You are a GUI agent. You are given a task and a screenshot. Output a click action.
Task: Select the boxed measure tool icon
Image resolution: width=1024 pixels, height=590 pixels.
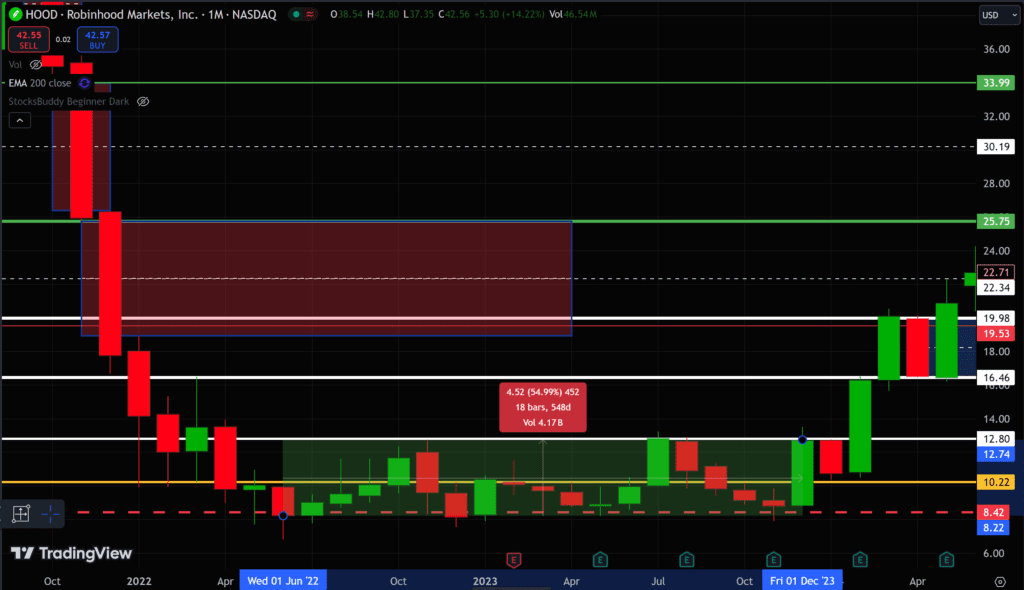tap(20, 514)
